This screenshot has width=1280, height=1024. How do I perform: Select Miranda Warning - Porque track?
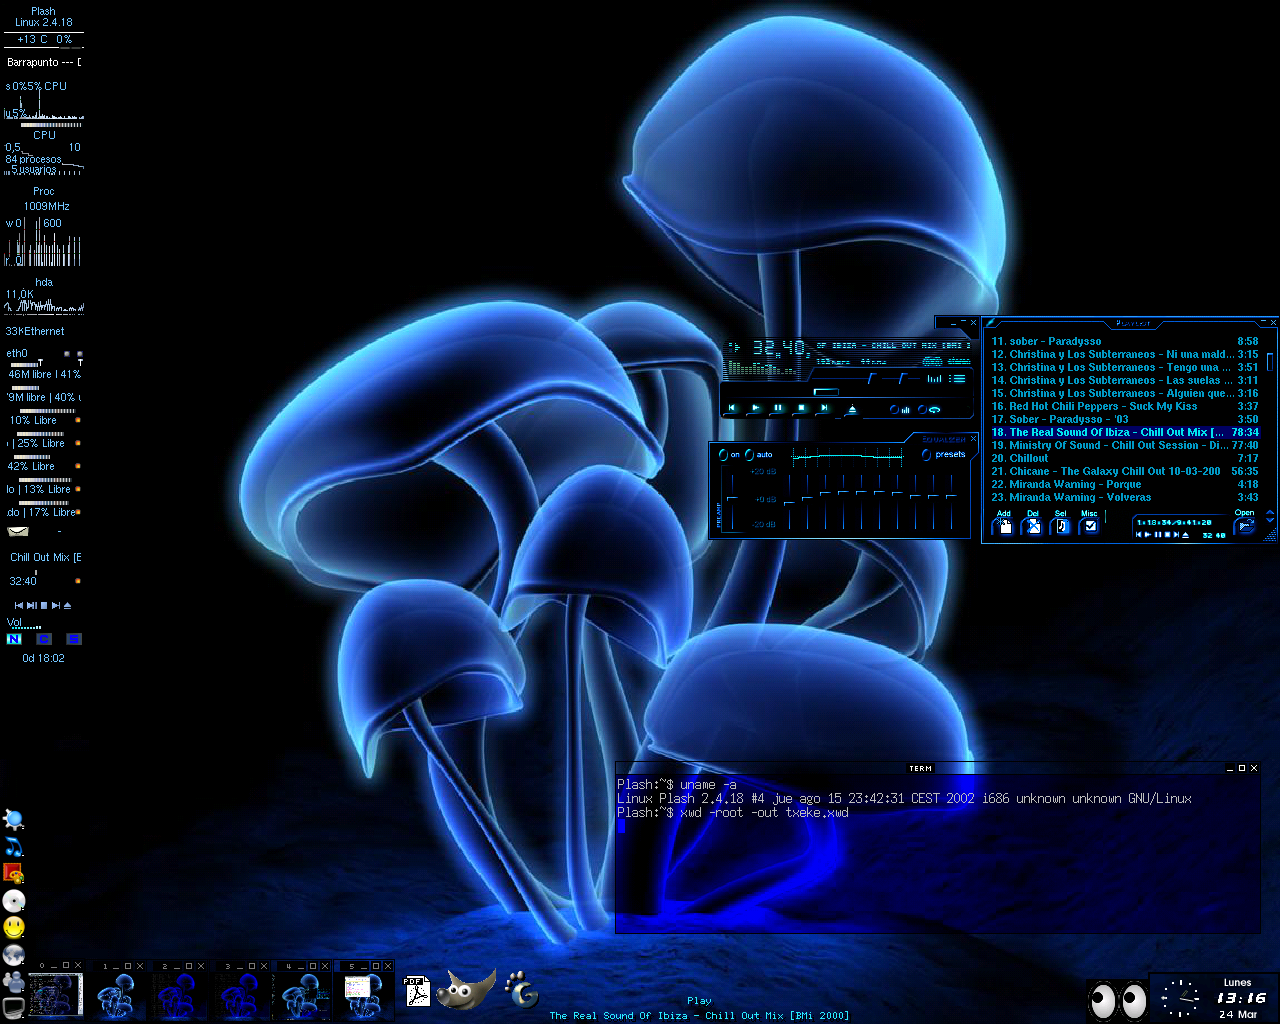tap(1125, 484)
